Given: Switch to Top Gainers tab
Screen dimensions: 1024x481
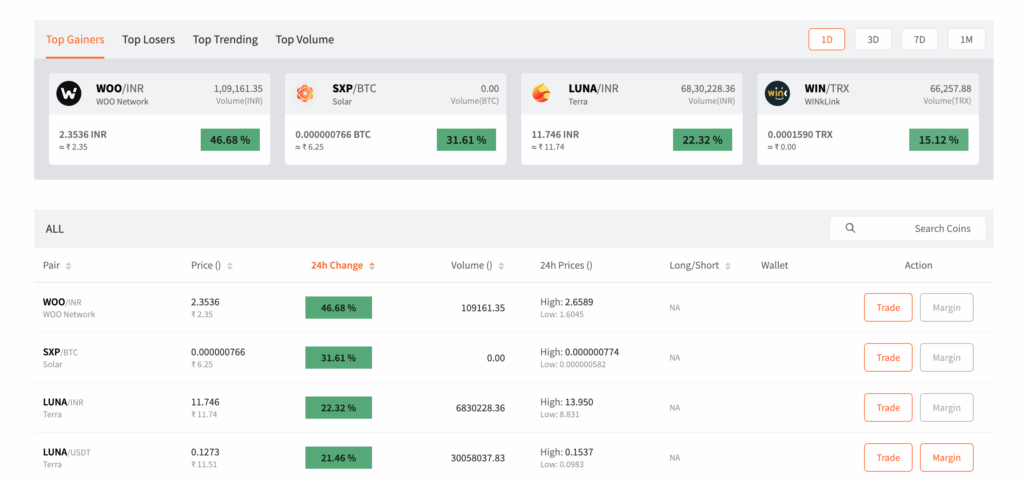Looking at the screenshot, I should [x=75, y=40].
